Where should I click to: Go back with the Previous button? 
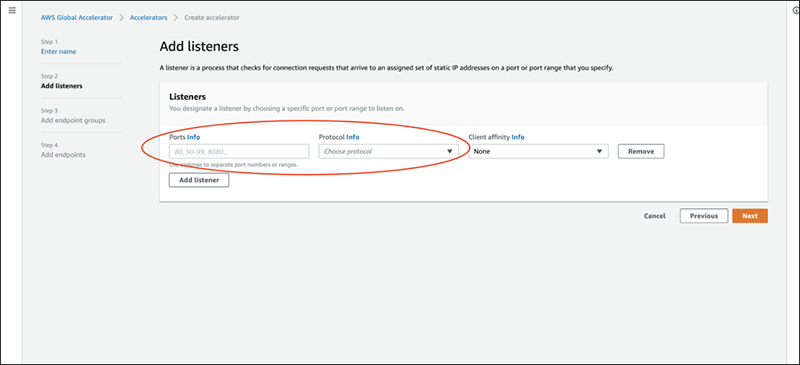pos(704,216)
